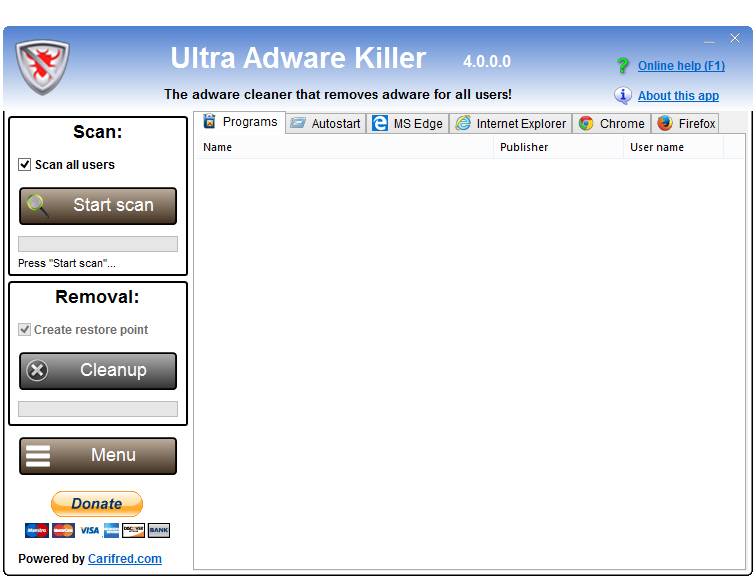Viewport: 756px width, 579px height.
Task: Click the green question mark help icon
Action: (x=622, y=66)
